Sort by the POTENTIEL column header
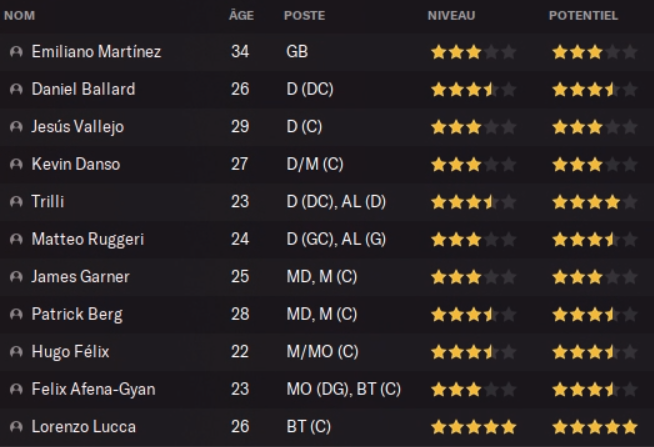Viewport: 654px width, 447px height. pyautogui.click(x=583, y=16)
